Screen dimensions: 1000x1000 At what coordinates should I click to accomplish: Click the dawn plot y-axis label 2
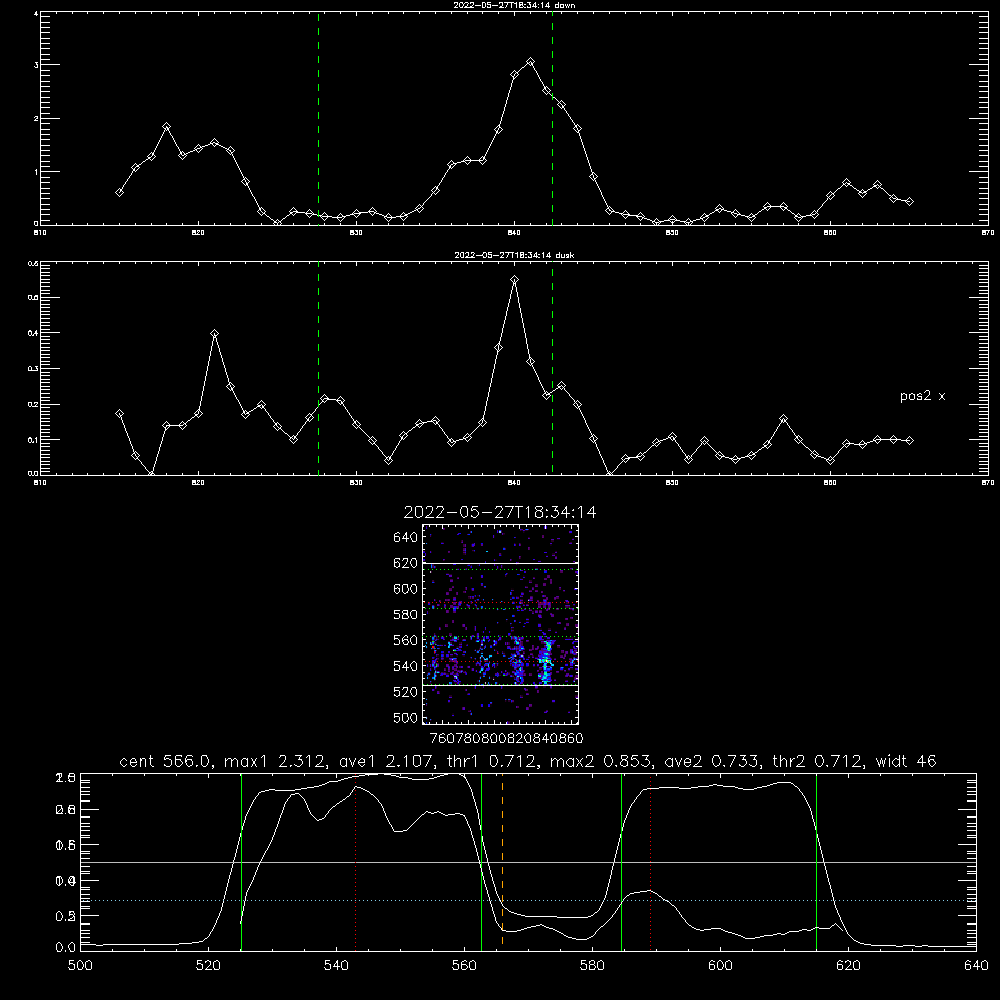coord(36,119)
